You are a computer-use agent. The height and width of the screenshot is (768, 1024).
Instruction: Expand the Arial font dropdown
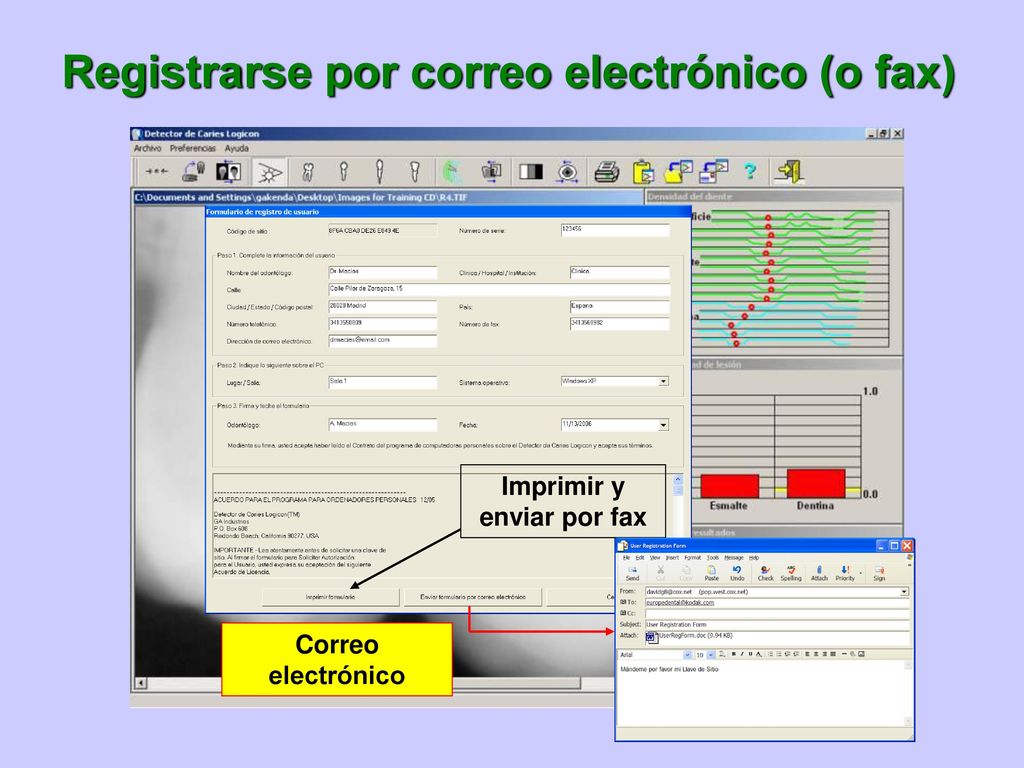[687, 654]
